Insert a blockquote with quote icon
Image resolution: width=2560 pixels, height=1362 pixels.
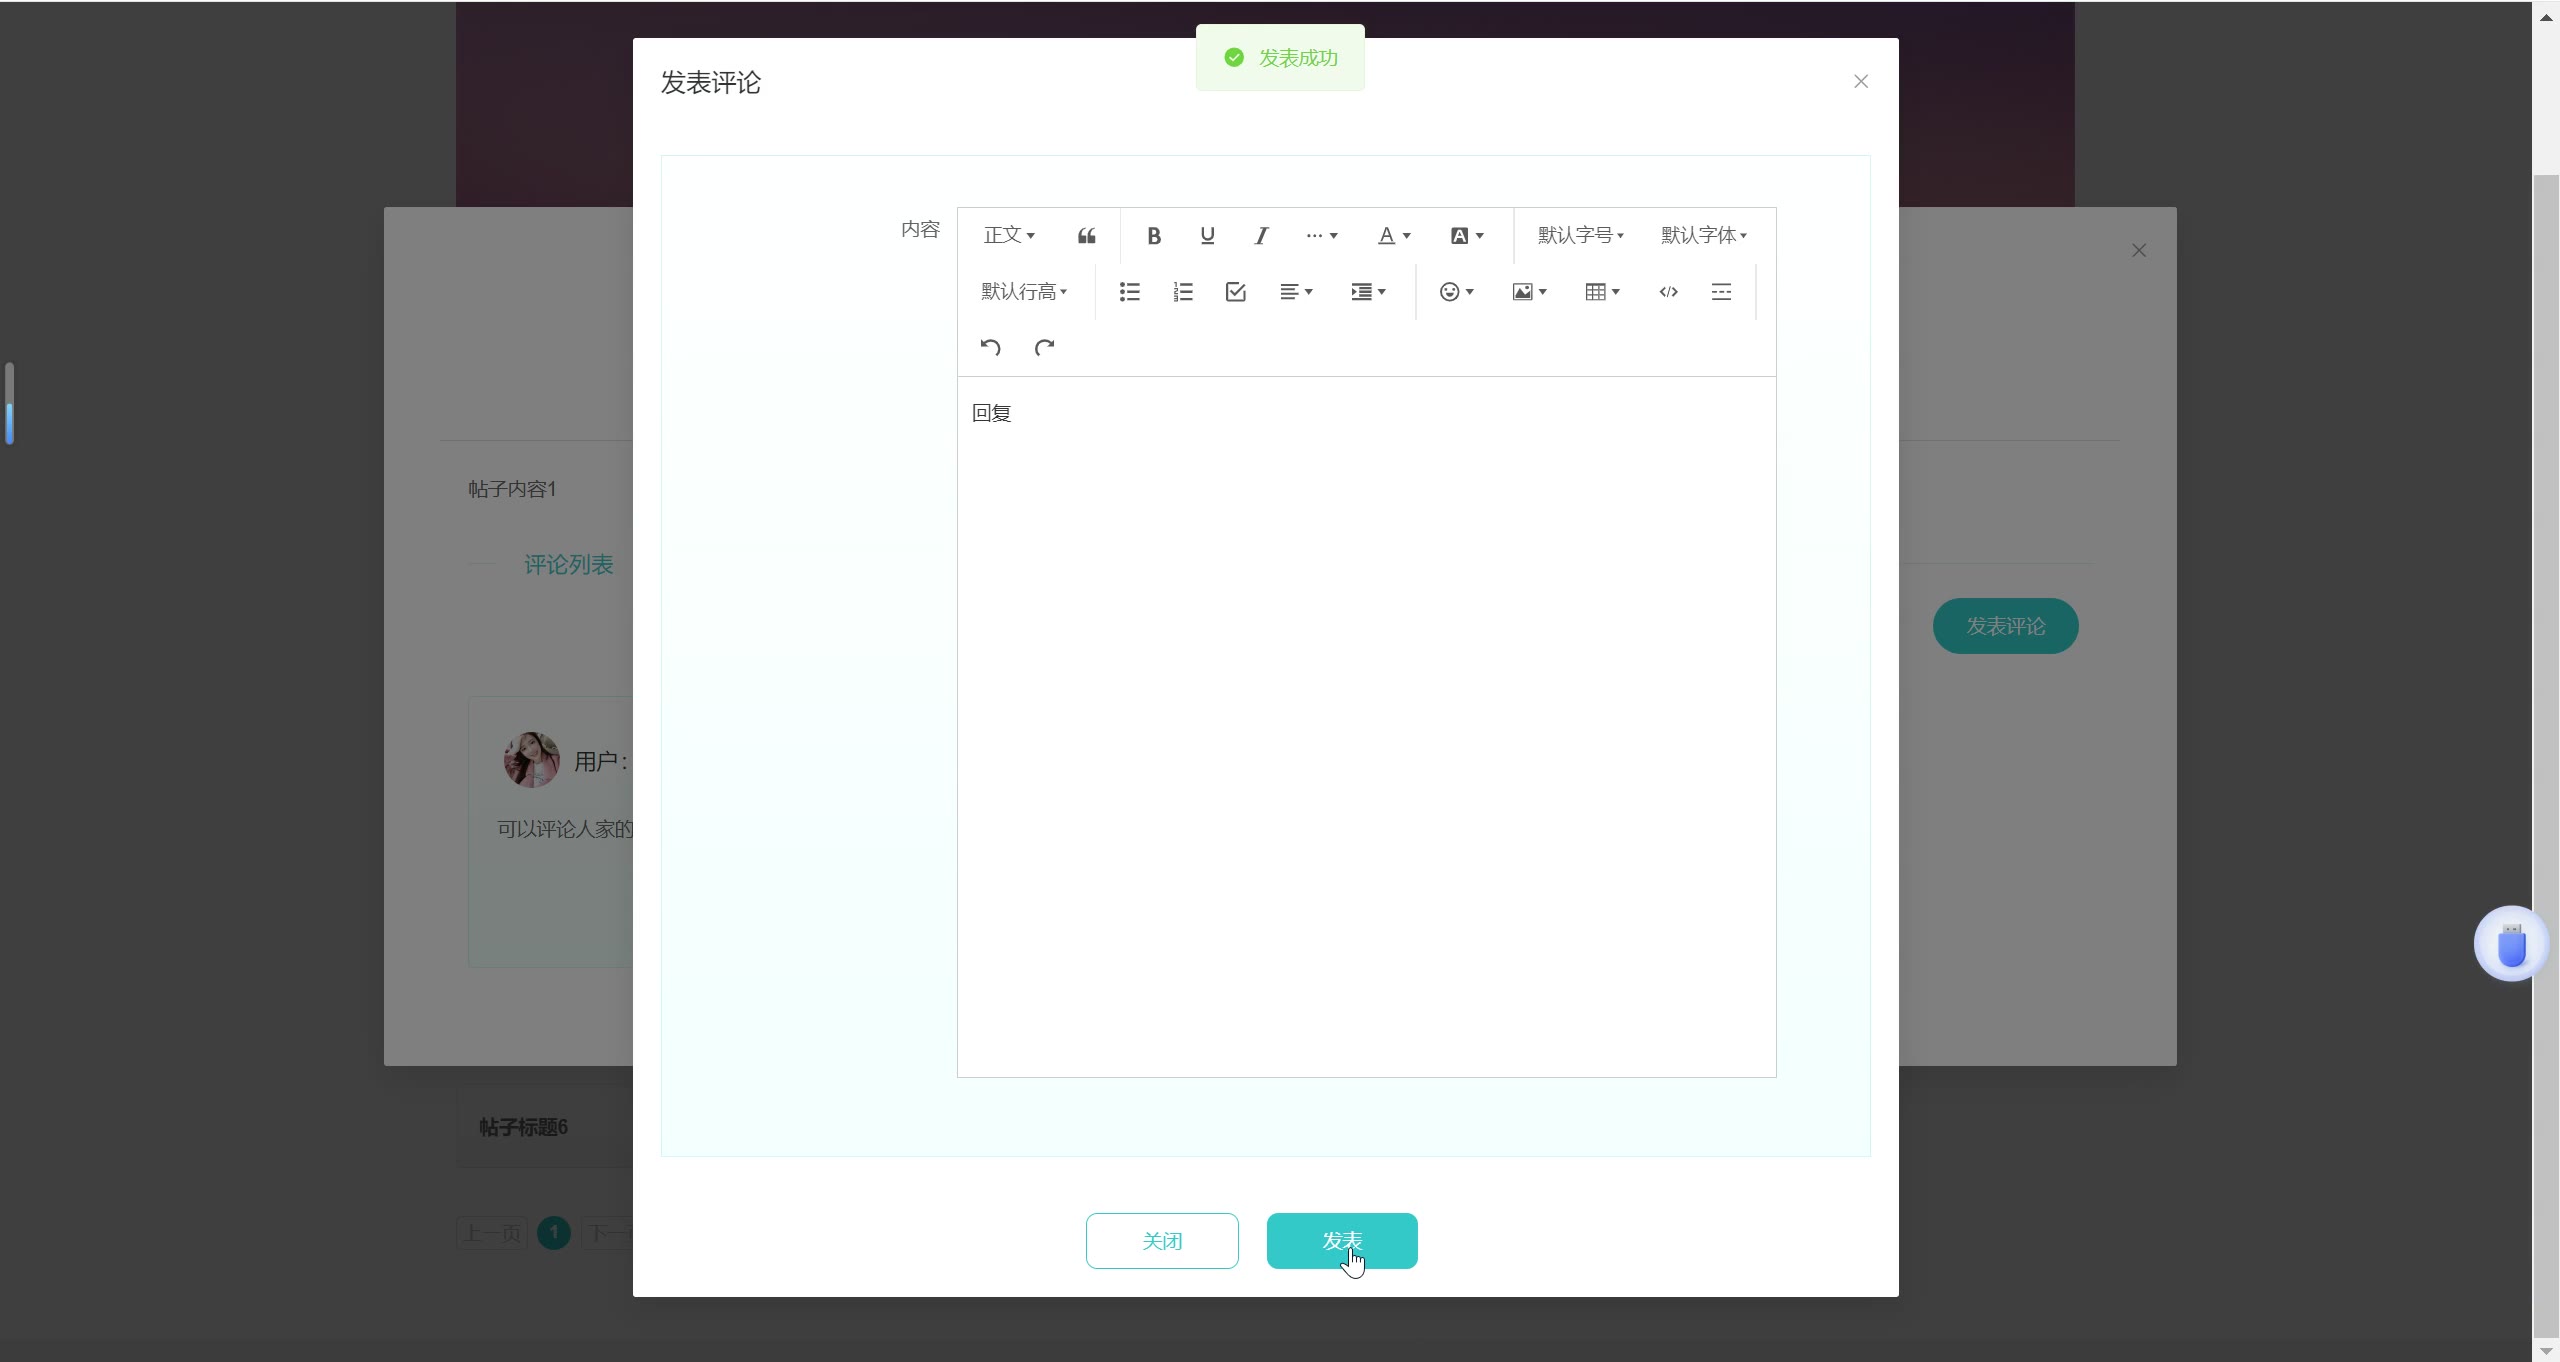[1086, 236]
